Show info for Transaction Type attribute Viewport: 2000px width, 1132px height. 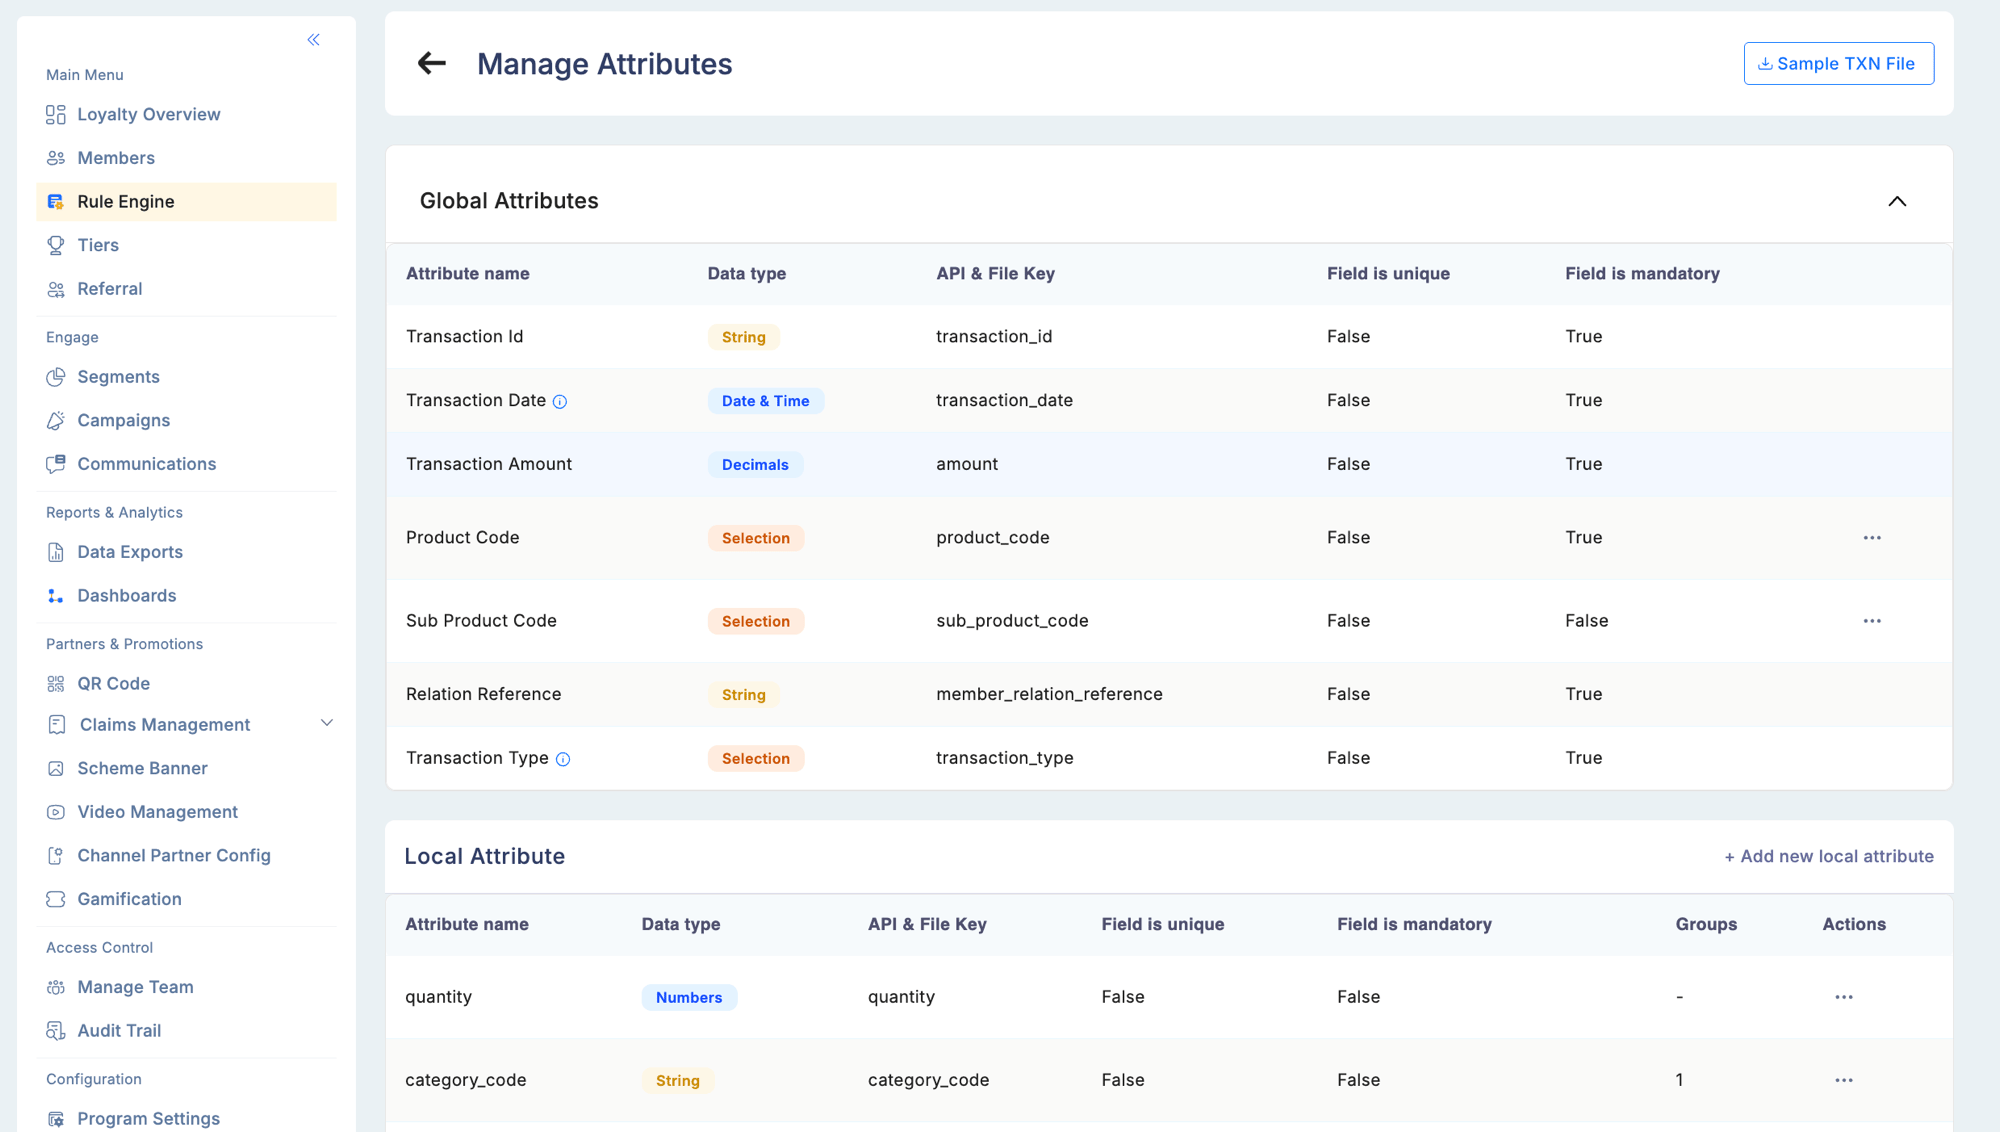pos(563,759)
